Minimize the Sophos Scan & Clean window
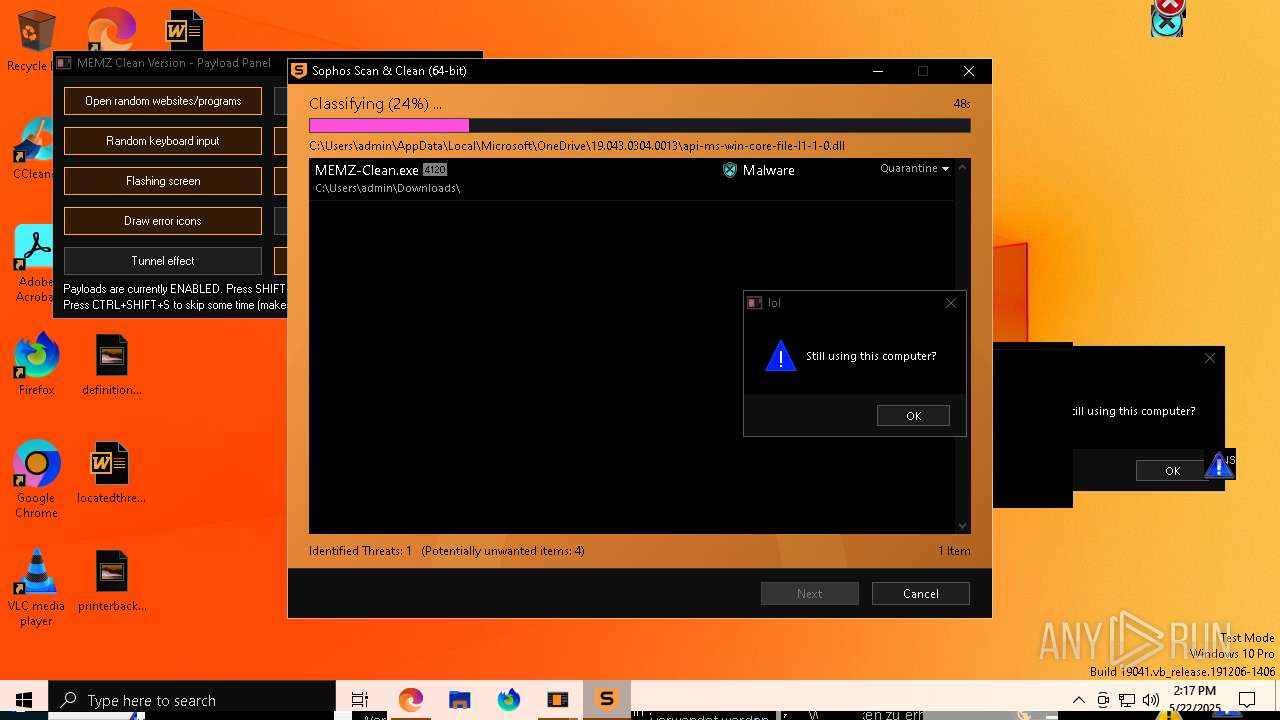Viewport: 1280px width, 720px height. pos(878,71)
